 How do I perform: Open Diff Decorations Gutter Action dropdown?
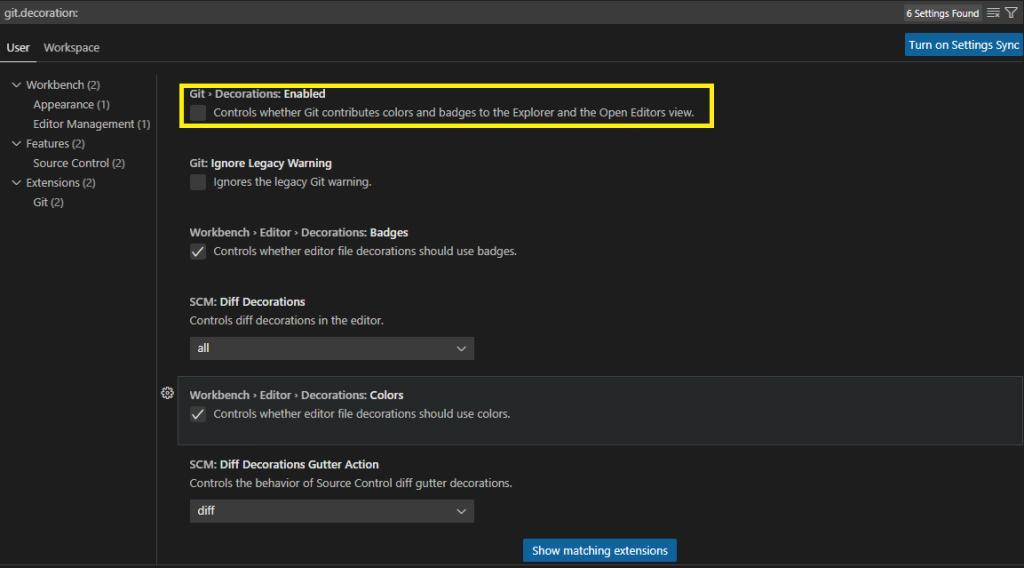pos(332,511)
